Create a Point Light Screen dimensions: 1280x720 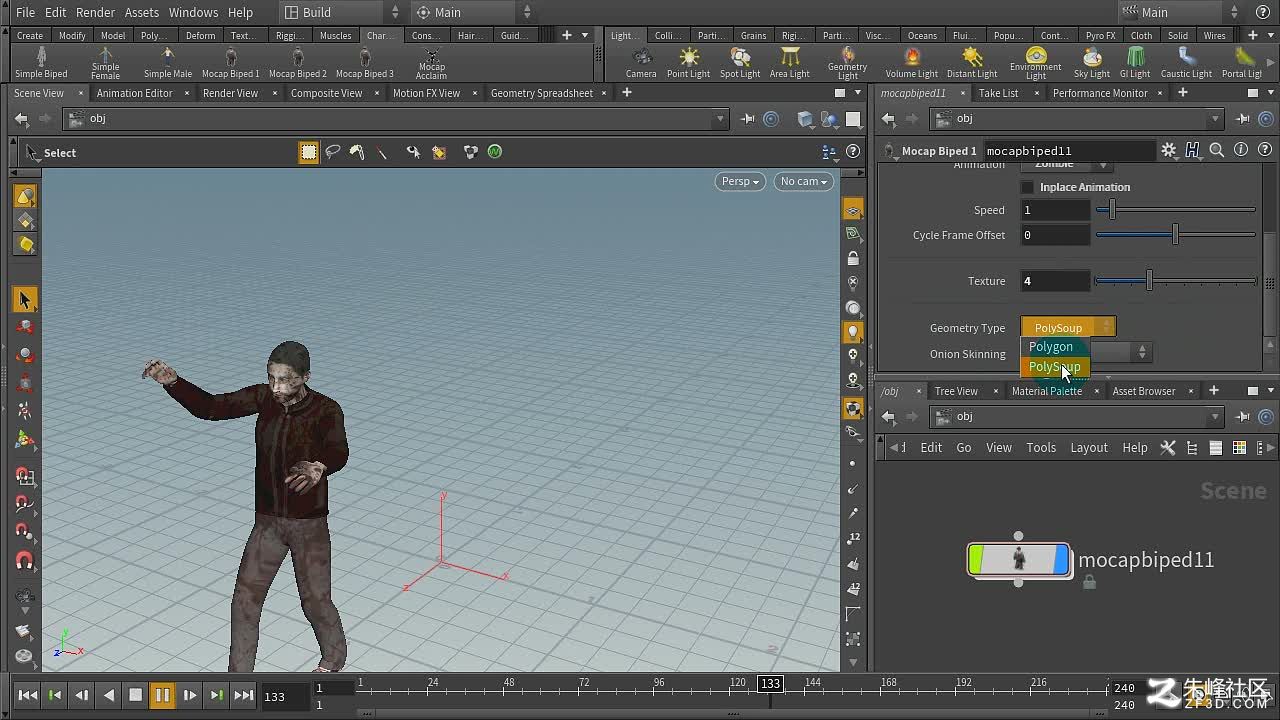[688, 62]
